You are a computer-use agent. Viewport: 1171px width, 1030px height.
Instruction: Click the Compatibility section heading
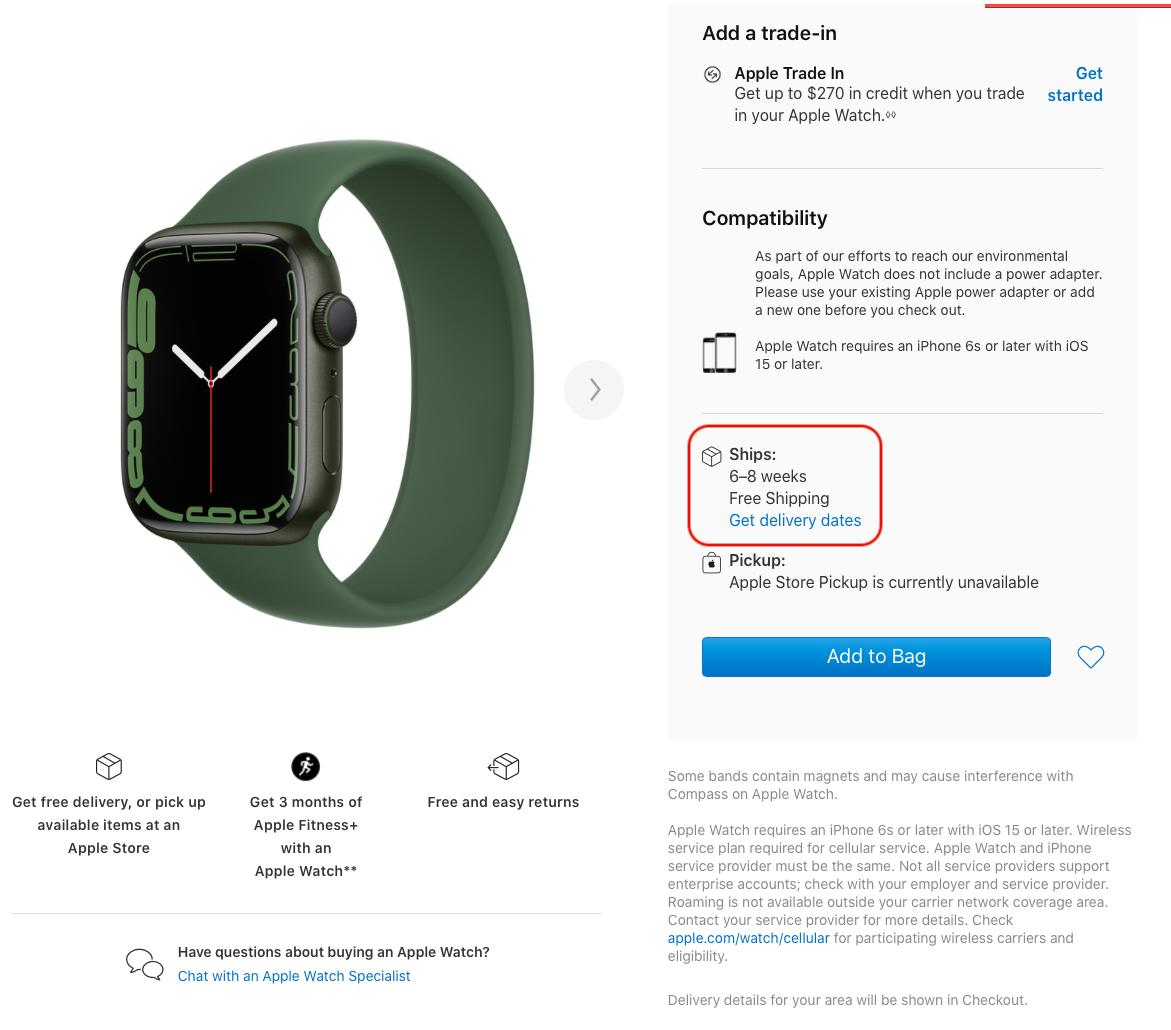(765, 218)
